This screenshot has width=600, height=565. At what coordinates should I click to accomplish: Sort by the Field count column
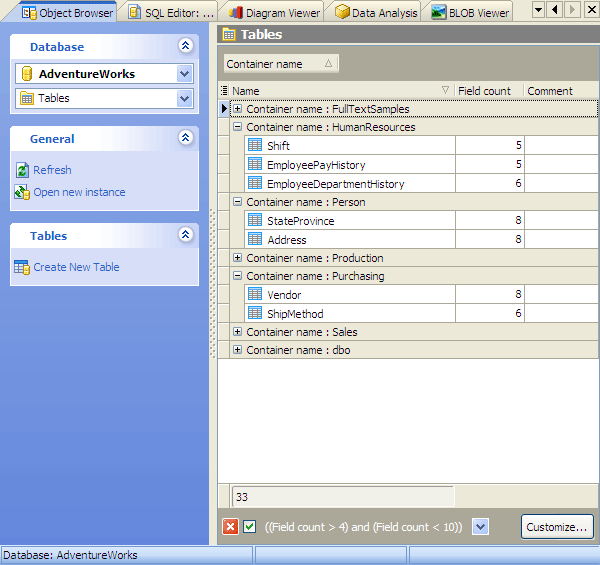pos(489,91)
